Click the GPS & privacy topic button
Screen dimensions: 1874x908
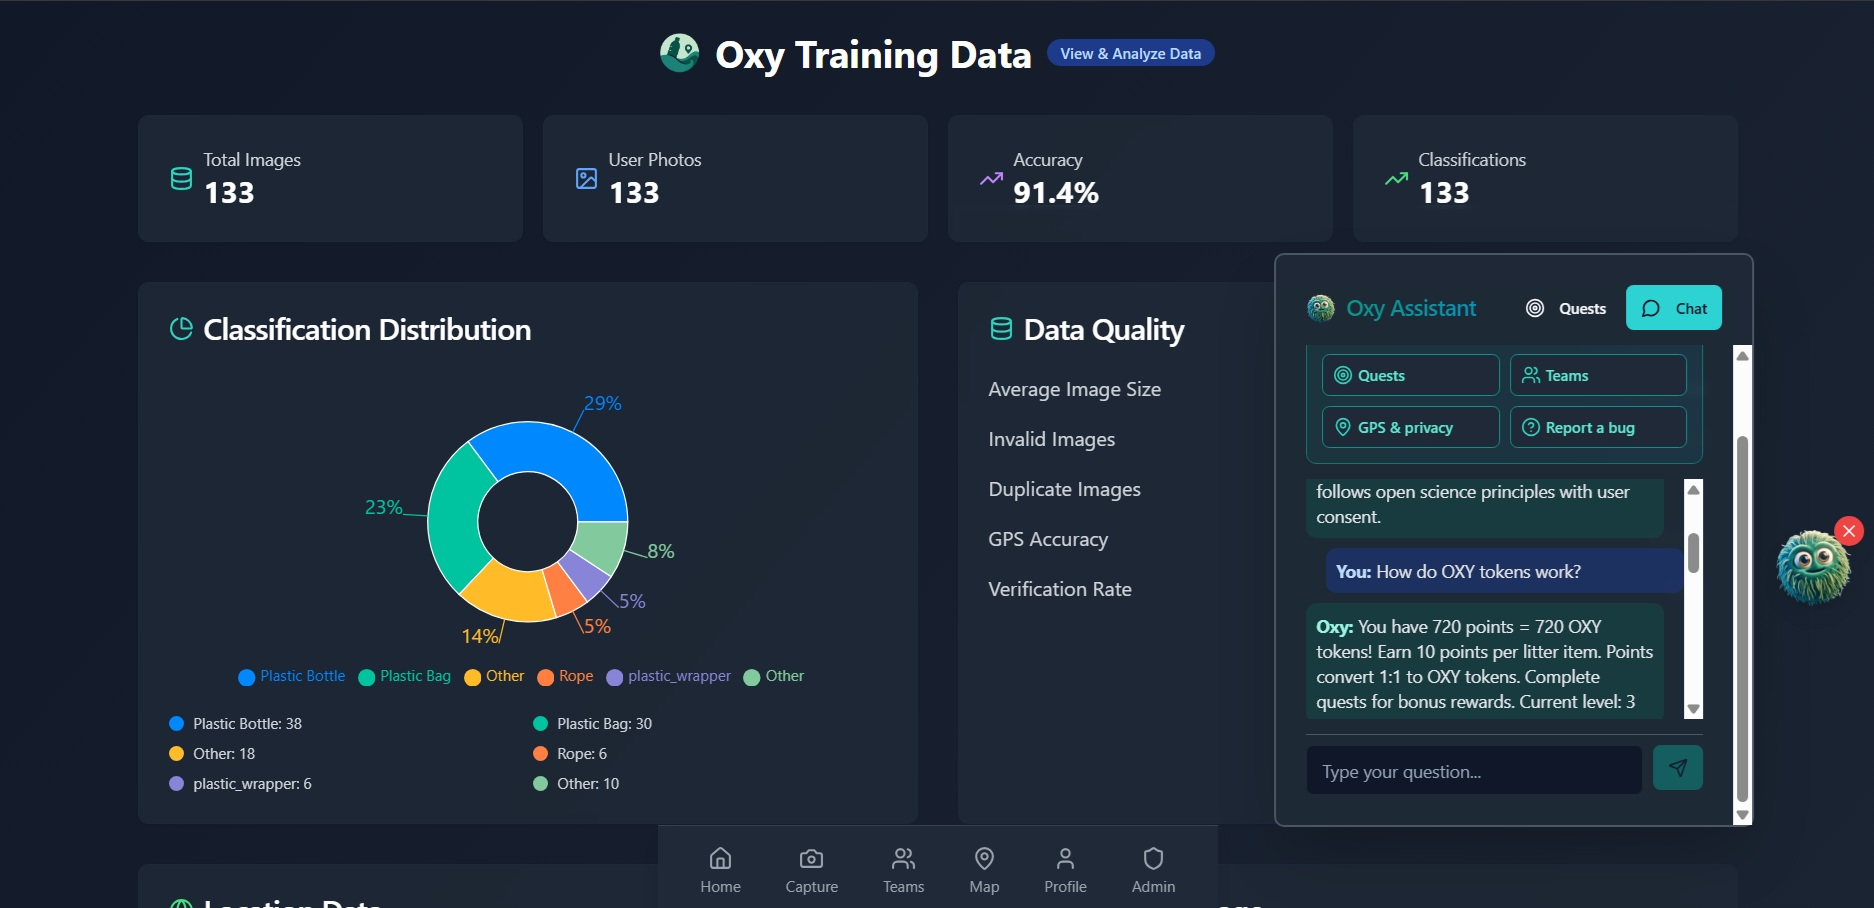point(1410,427)
